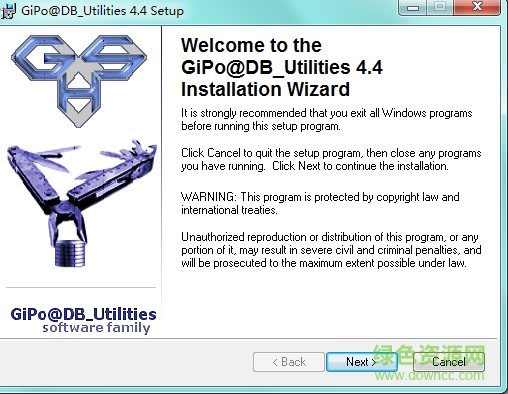Click the multitool pliers image

[82, 203]
